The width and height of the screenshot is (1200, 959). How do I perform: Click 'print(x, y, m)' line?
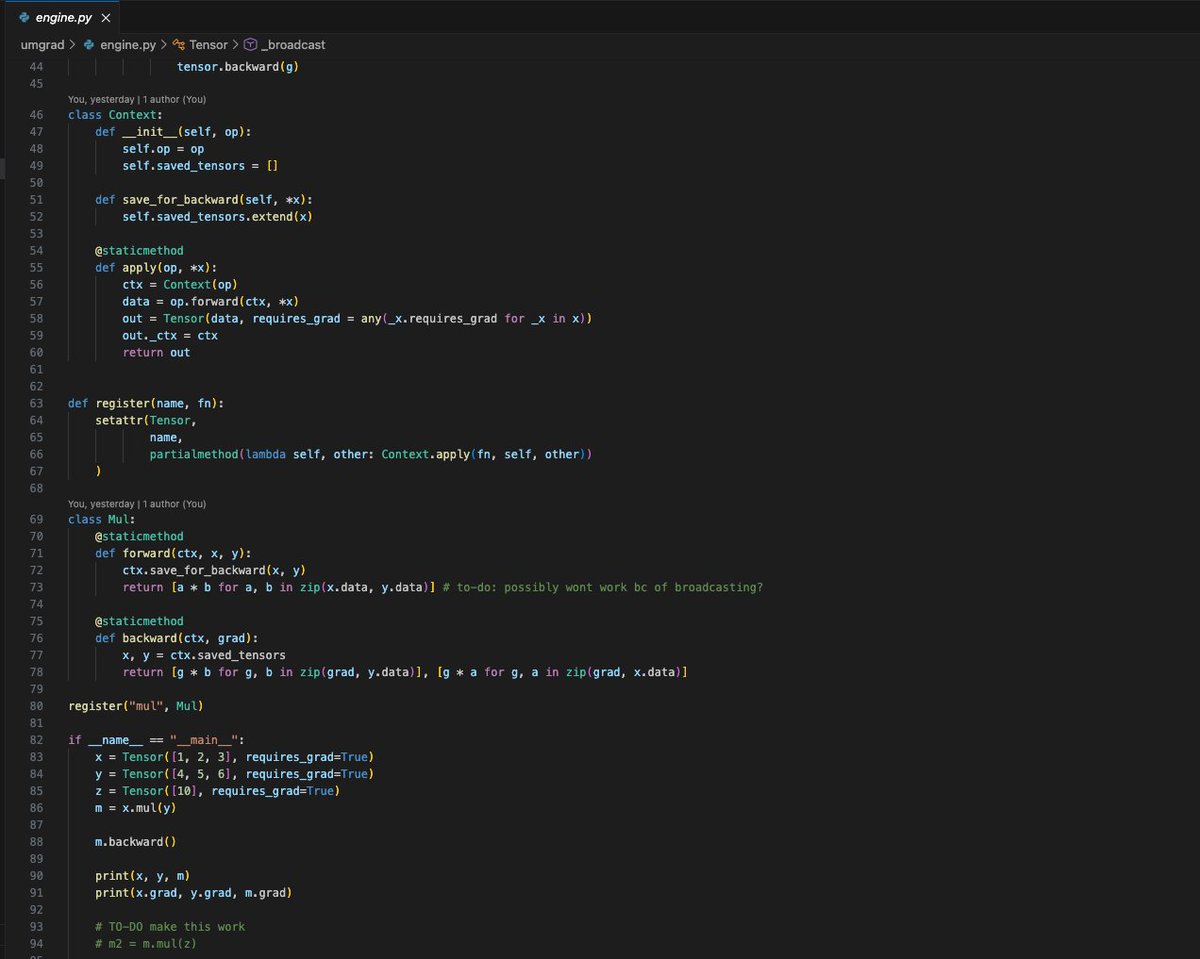pyautogui.click(x=143, y=876)
